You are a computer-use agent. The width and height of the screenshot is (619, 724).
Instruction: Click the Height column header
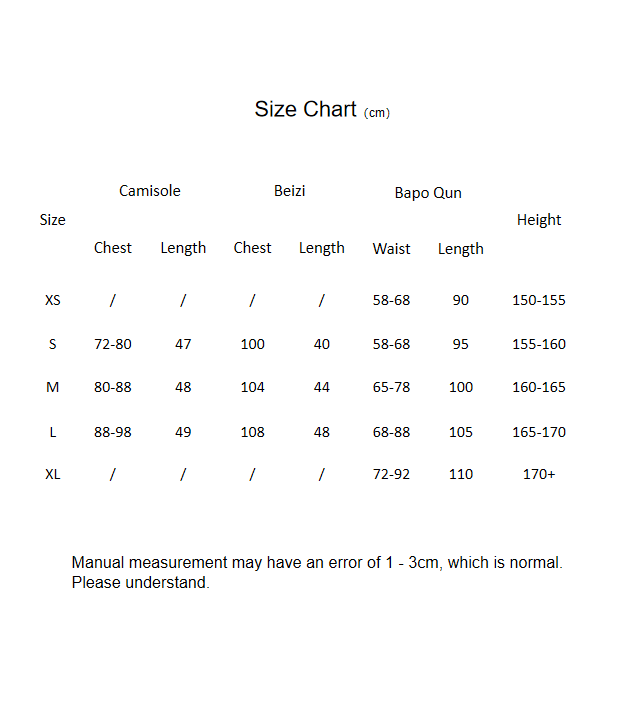pyautogui.click(x=539, y=220)
